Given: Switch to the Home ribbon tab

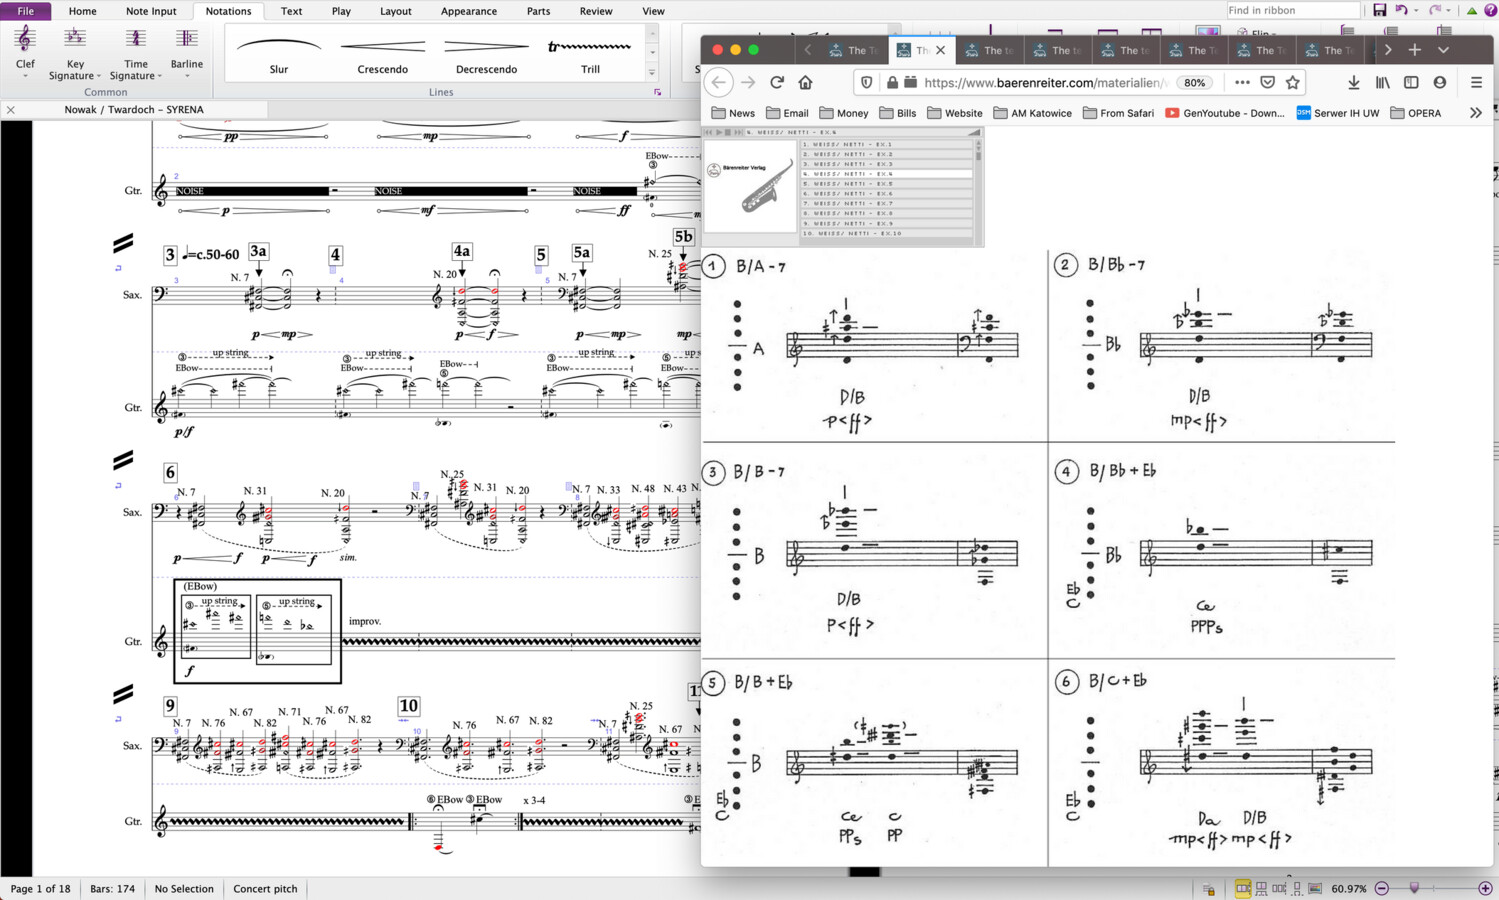Looking at the screenshot, I should point(82,11).
